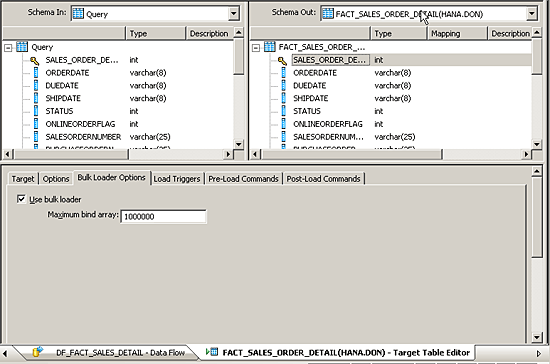The height and width of the screenshot is (364, 550).
Task: Click varchar(25) type of SALESORDERNUM... in Schema Out
Action: [395, 137]
